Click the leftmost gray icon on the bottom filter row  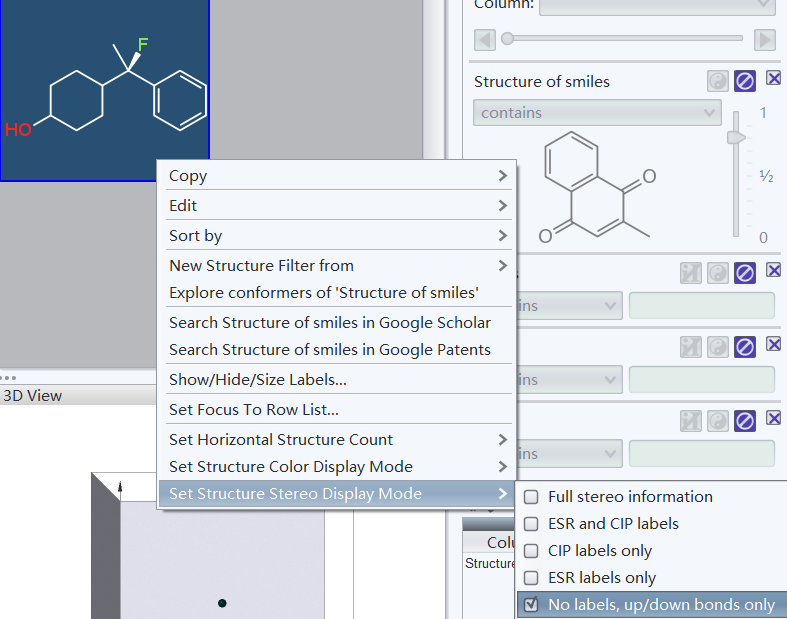point(690,421)
